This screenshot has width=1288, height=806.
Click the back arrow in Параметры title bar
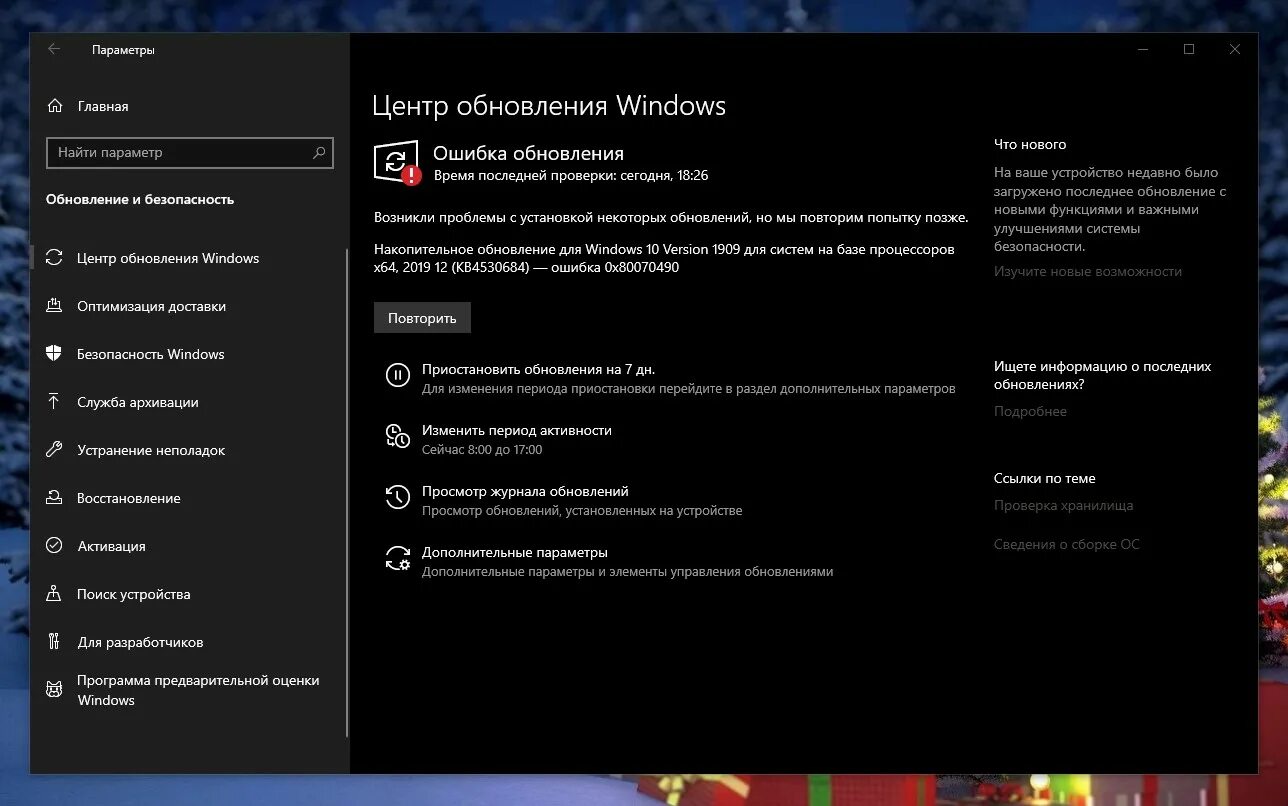54,49
